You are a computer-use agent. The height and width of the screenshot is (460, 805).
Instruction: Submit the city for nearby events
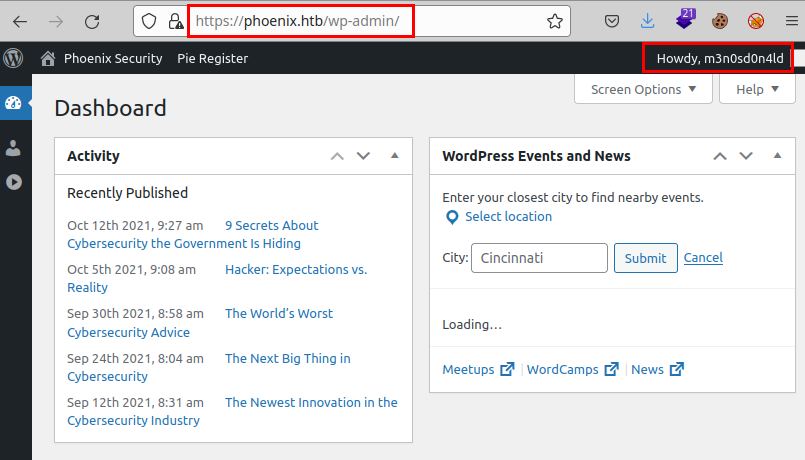click(645, 258)
